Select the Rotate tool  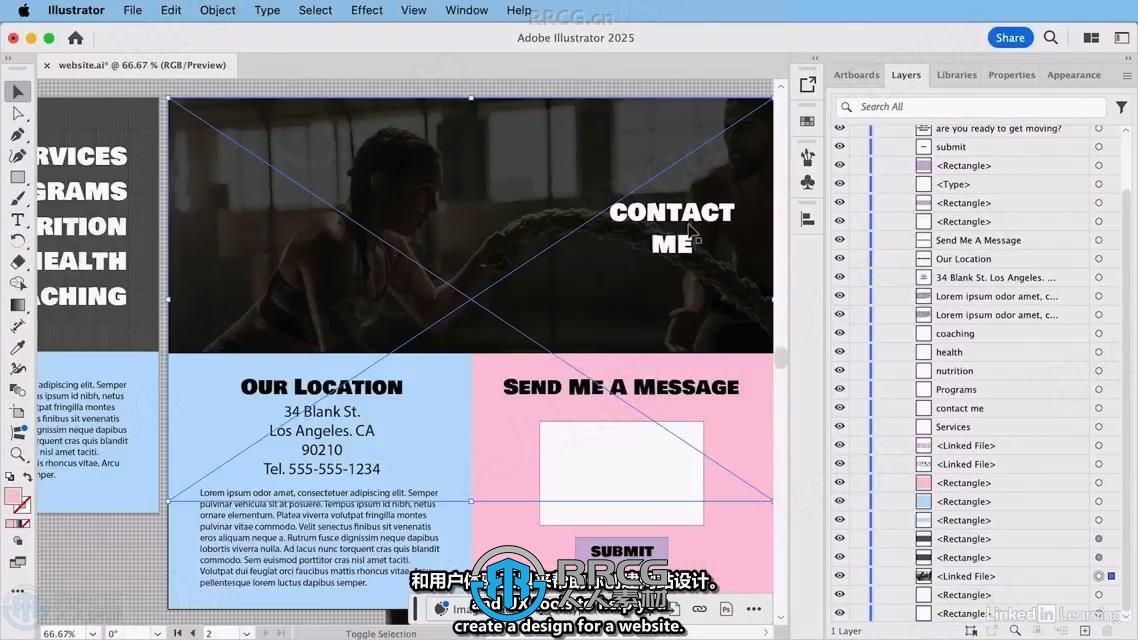[x=18, y=241]
